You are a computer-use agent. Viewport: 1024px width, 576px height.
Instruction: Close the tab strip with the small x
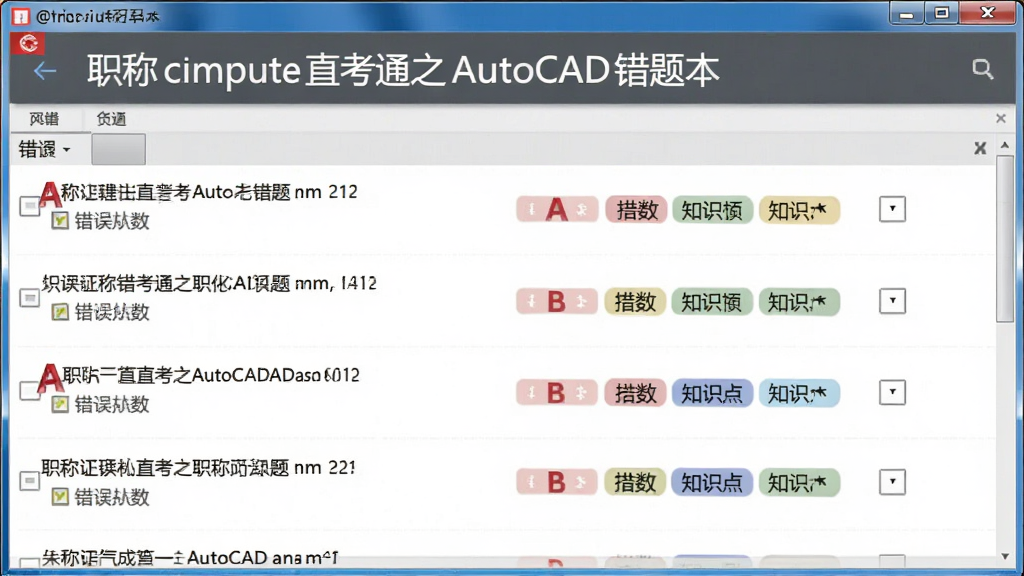(1000, 118)
